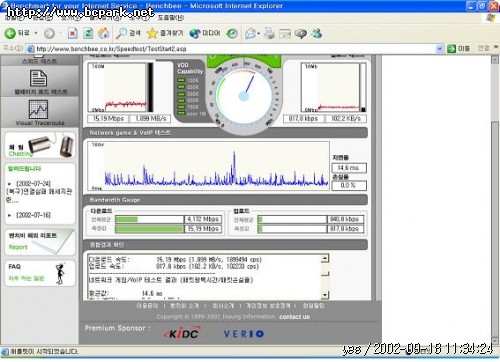
Task: Click the page scroll-up arrow at top right
Action: pos(495,59)
